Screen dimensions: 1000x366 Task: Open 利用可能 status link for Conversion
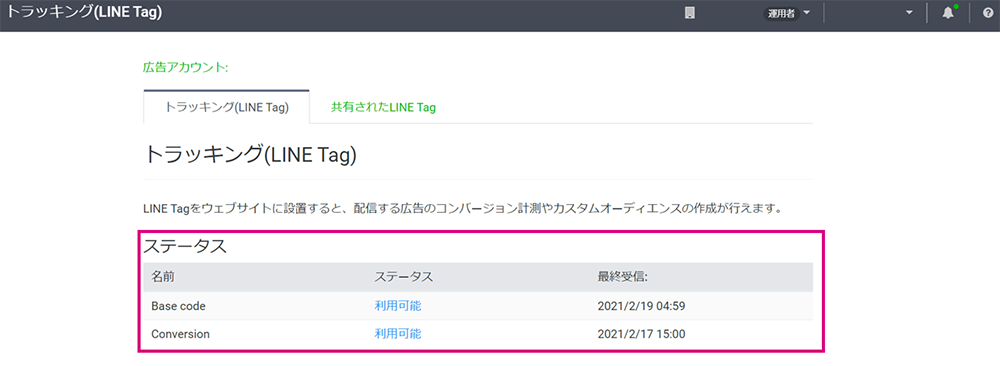tap(398, 333)
